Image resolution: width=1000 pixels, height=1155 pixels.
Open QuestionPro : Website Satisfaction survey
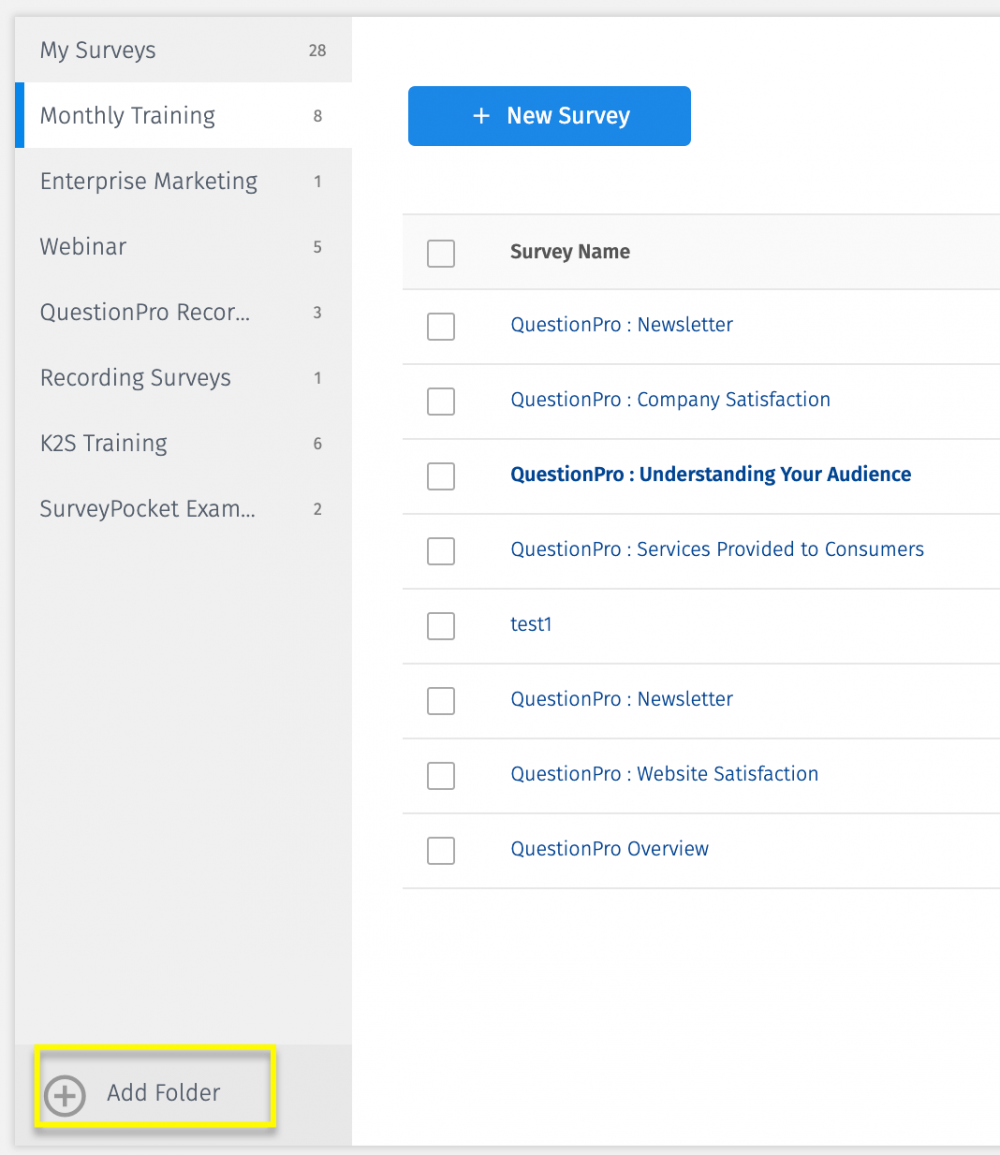point(664,774)
